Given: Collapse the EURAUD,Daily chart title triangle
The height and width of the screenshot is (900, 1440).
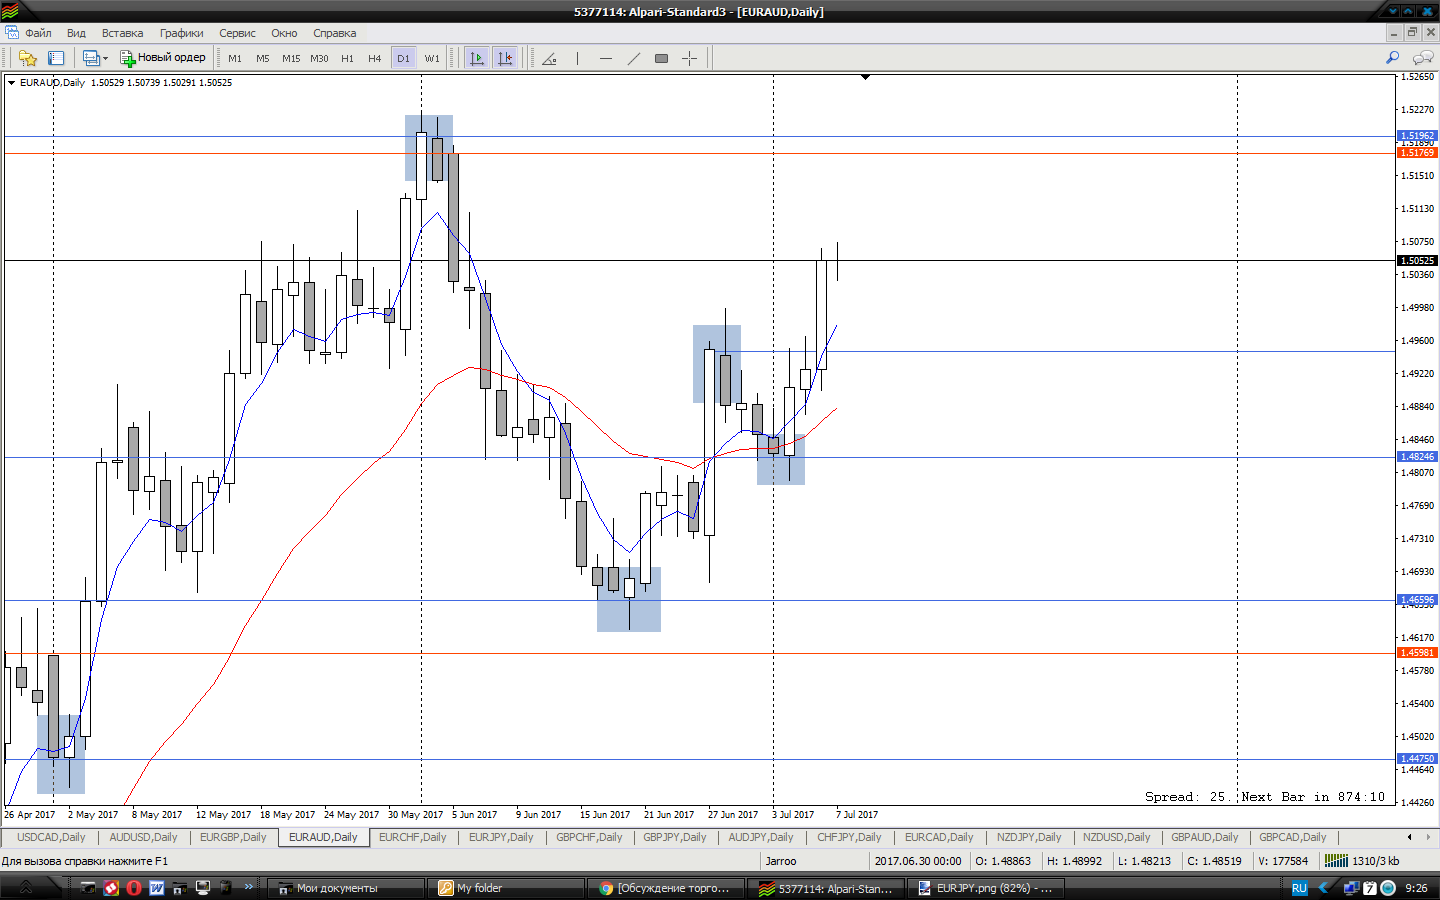Looking at the screenshot, I should point(12,83).
